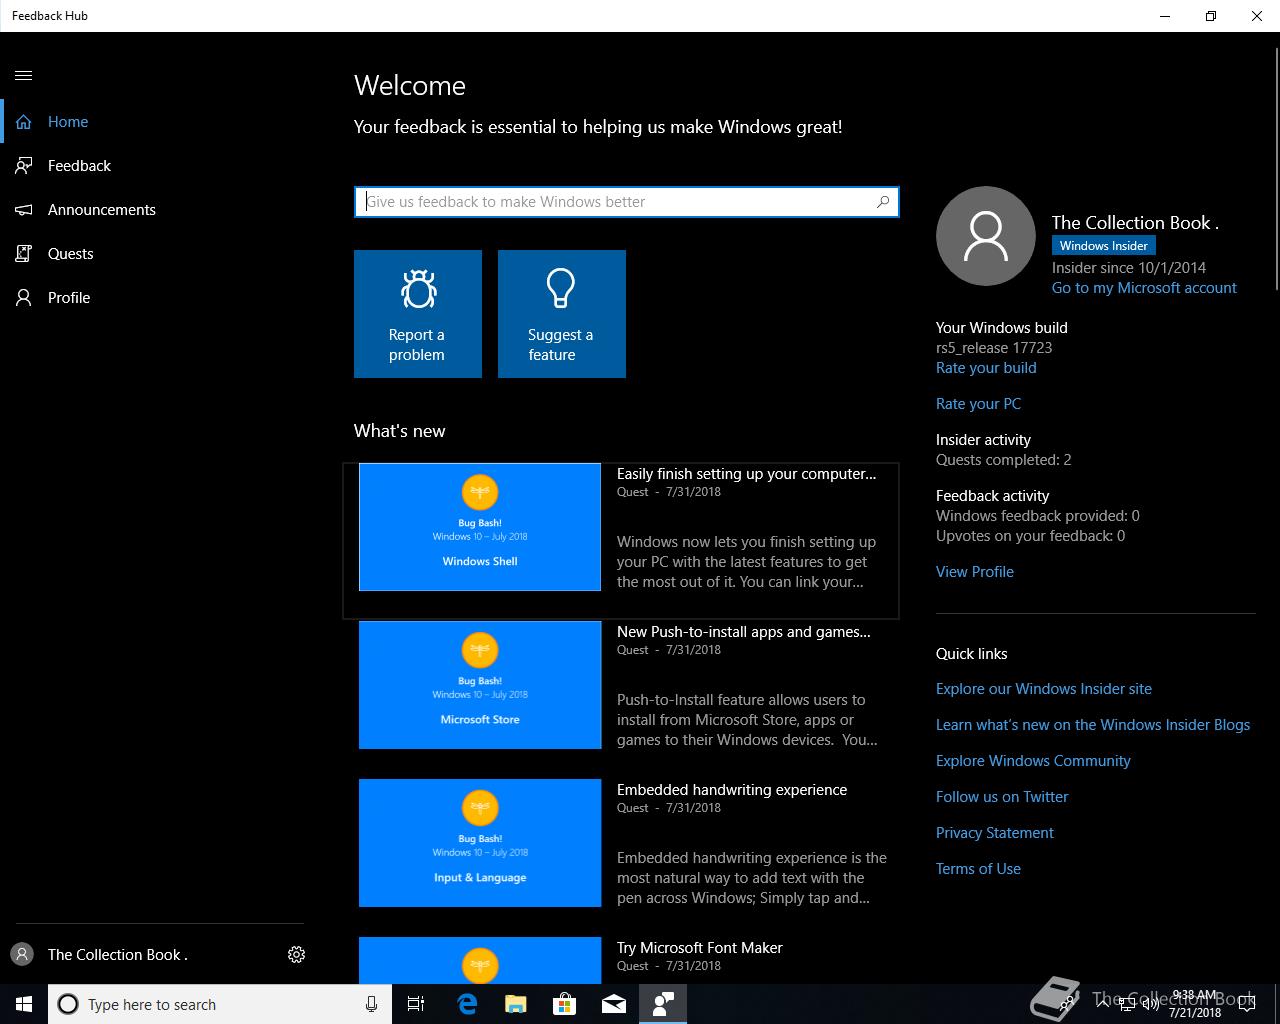Viewport: 1280px width, 1024px height.
Task: Click the Windows Insider badge
Action: coord(1104,246)
